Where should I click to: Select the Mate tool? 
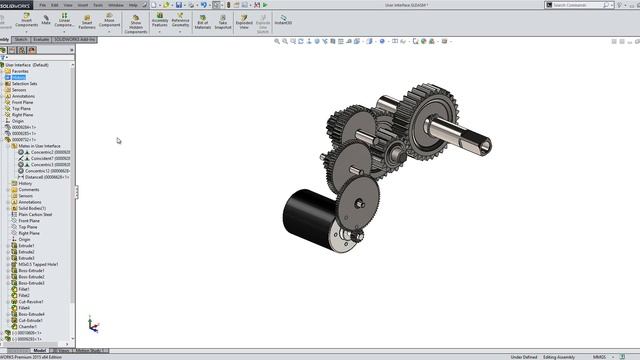click(46, 20)
